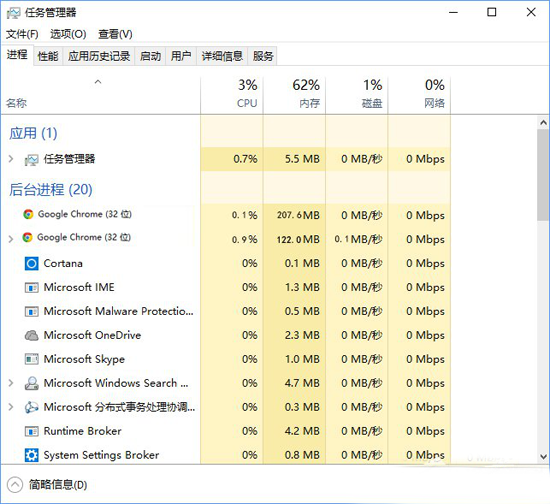Click the Chrome icon in the 207.6 MB row
Image resolution: width=550 pixels, height=504 pixels.
click(x=28, y=214)
